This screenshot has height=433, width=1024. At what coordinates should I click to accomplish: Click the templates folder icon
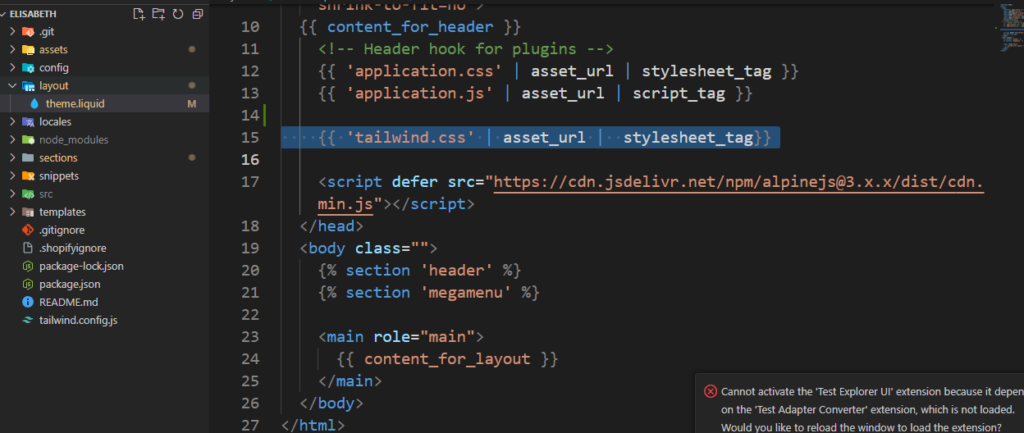tap(27, 212)
